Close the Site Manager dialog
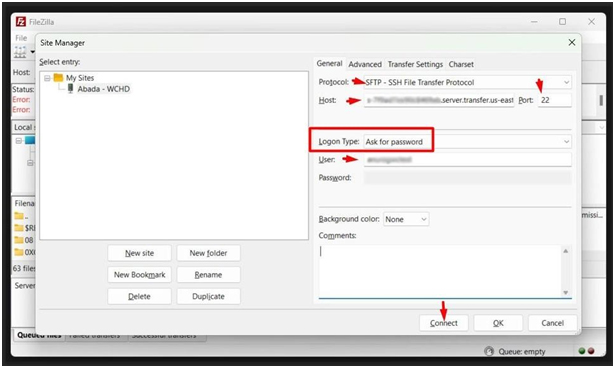 pos(572,42)
